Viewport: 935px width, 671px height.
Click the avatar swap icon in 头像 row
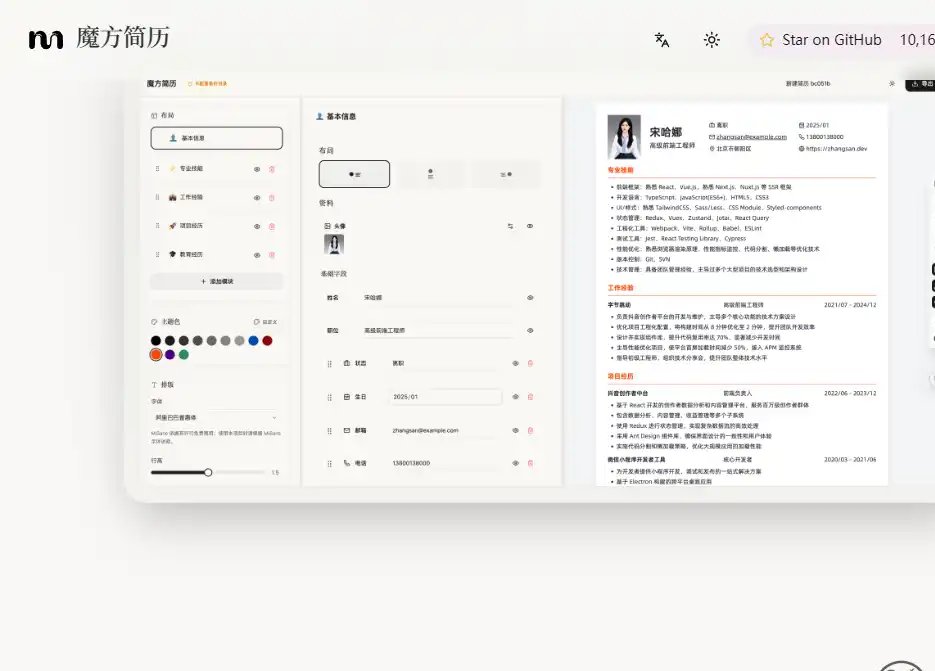(510, 226)
